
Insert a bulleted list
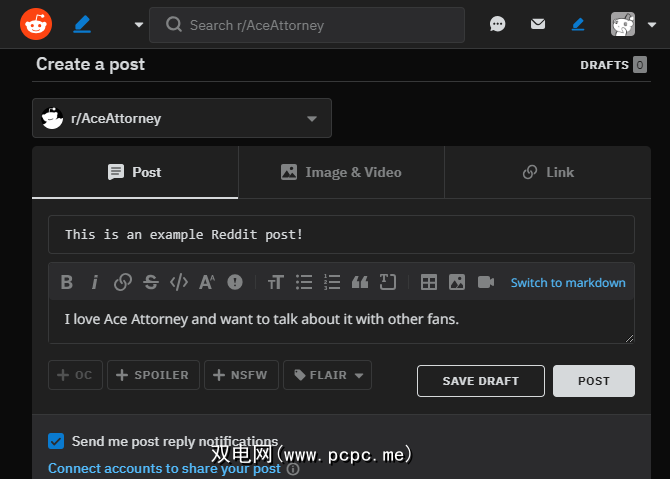(304, 282)
